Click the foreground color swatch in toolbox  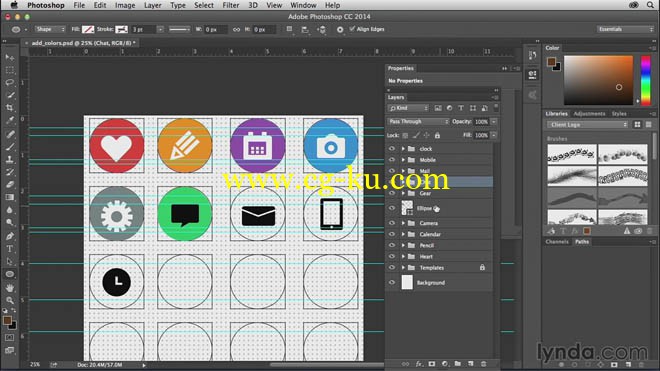[x=7, y=320]
